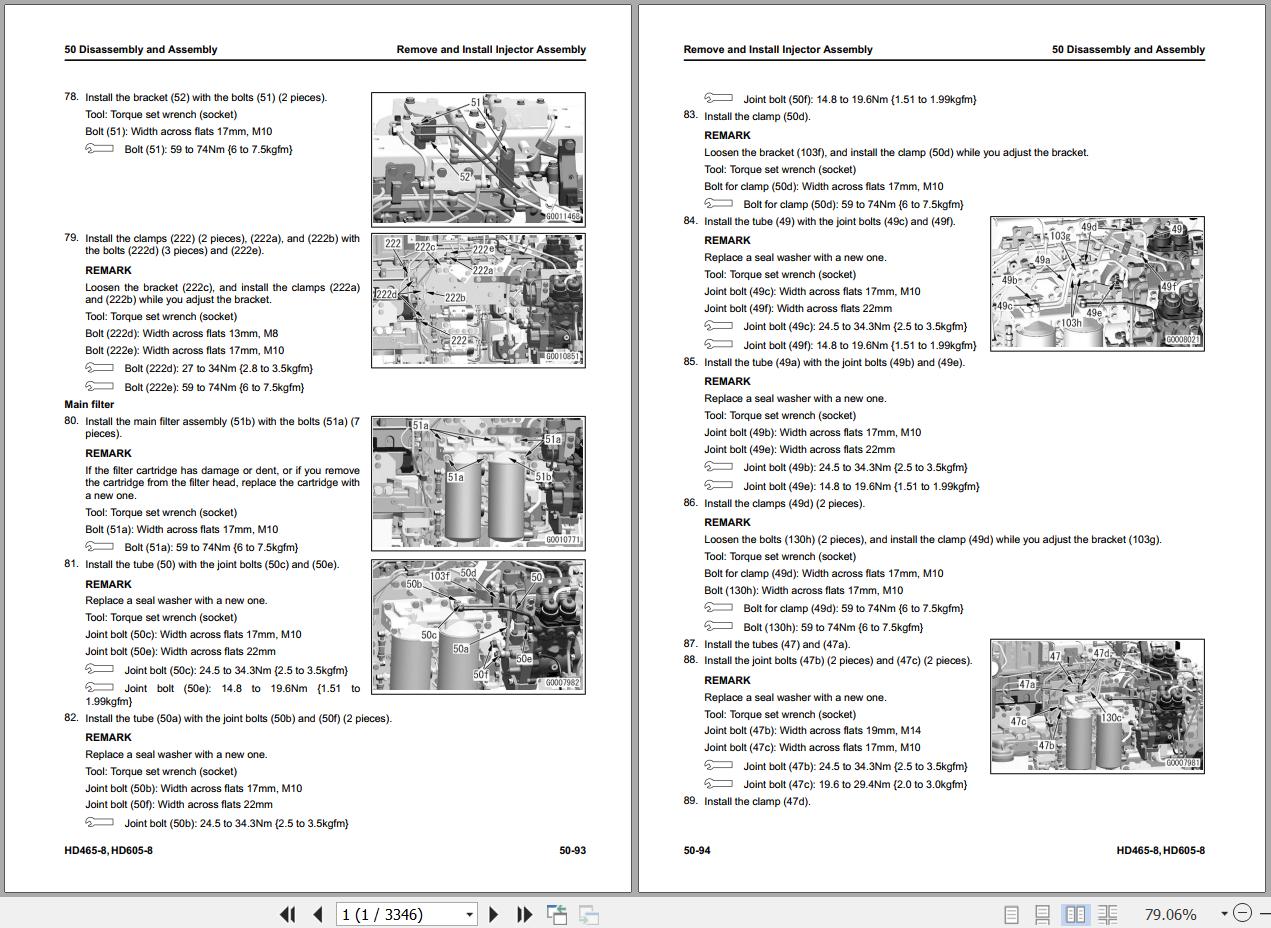The image size is (1271, 928).
Task: Click page number '50-94' in footer
Action: 697,850
